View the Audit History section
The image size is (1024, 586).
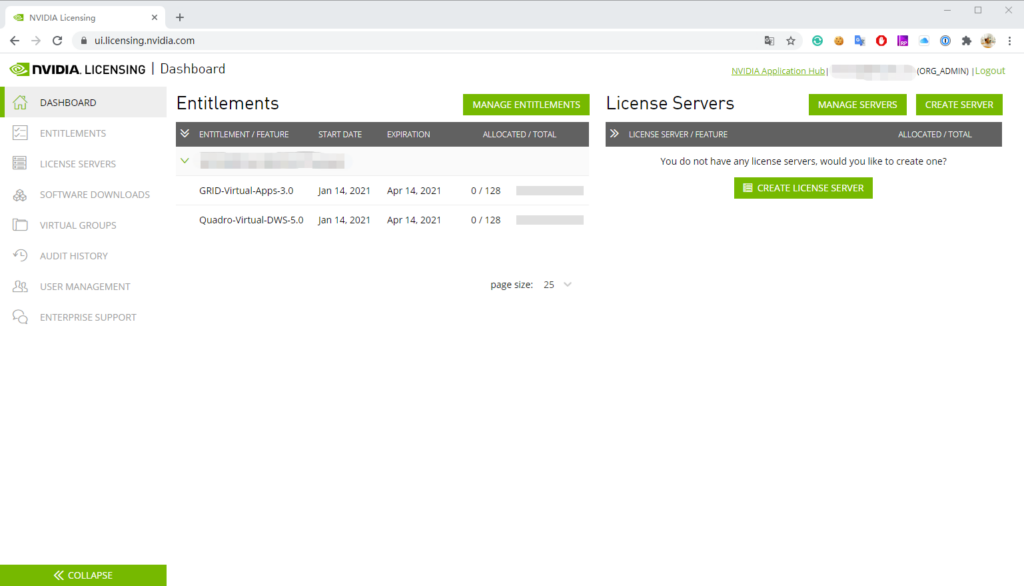coord(21,255)
